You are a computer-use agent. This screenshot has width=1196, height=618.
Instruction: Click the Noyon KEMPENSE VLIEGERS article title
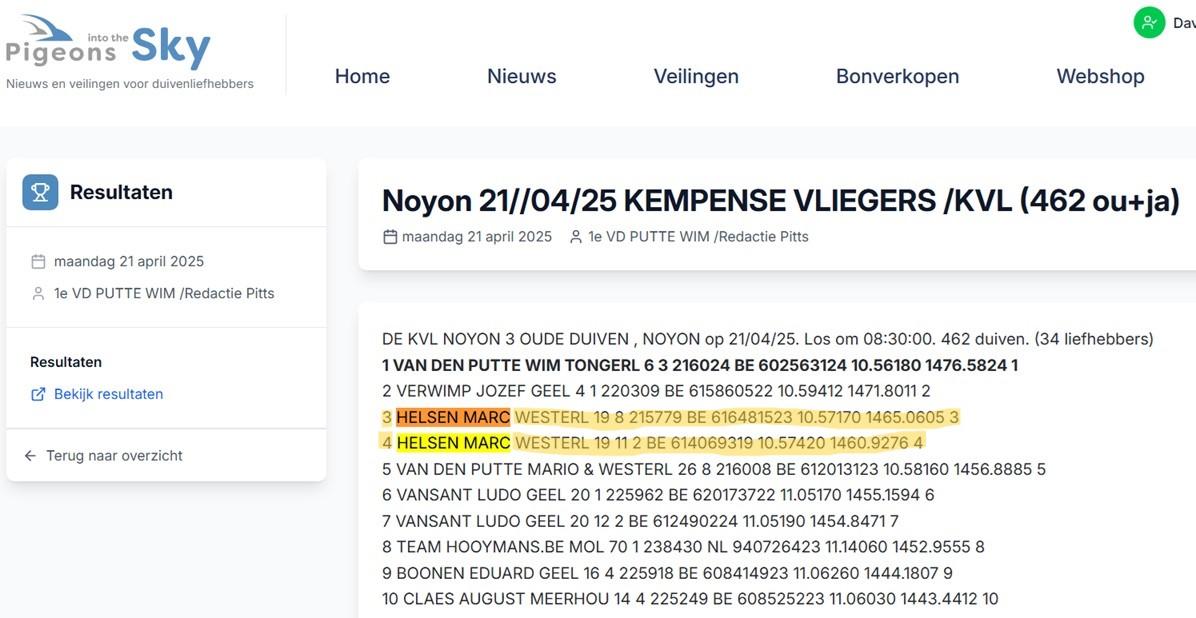coord(780,200)
